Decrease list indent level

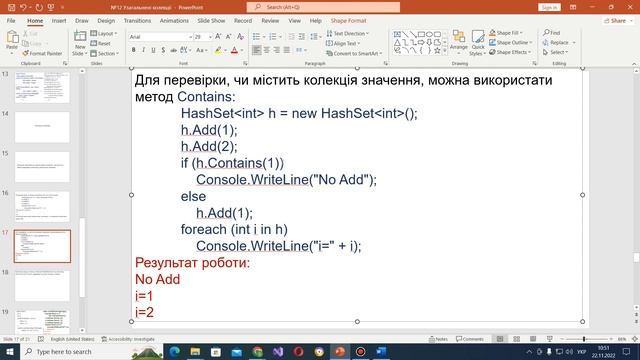click(x=291, y=37)
